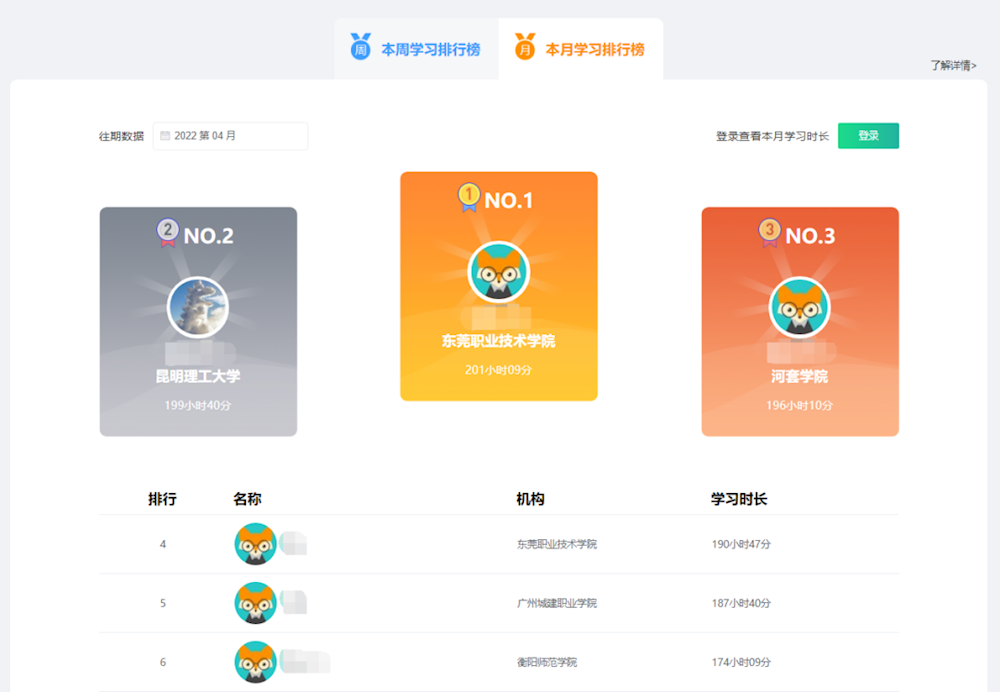Click 昆明理工大学 on the NO.2 card

pos(198,377)
